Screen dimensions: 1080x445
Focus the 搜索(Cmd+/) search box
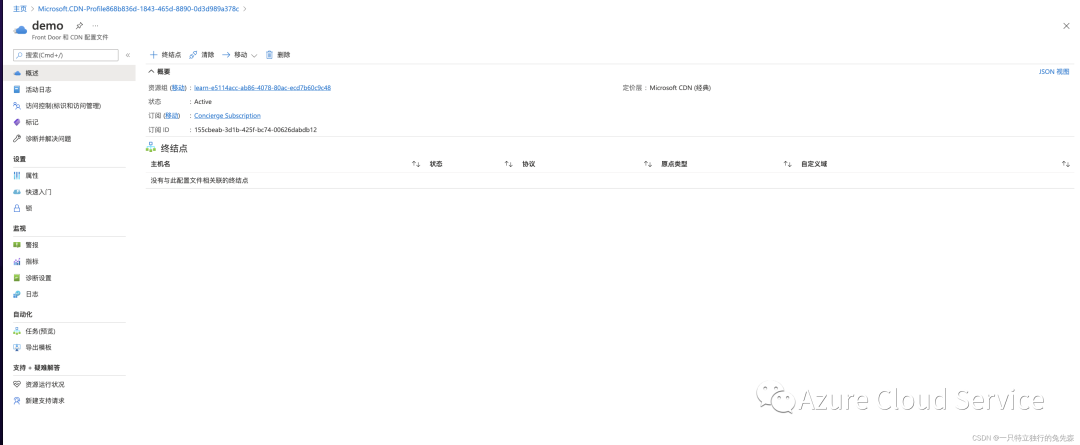pyautogui.click(x=65, y=55)
